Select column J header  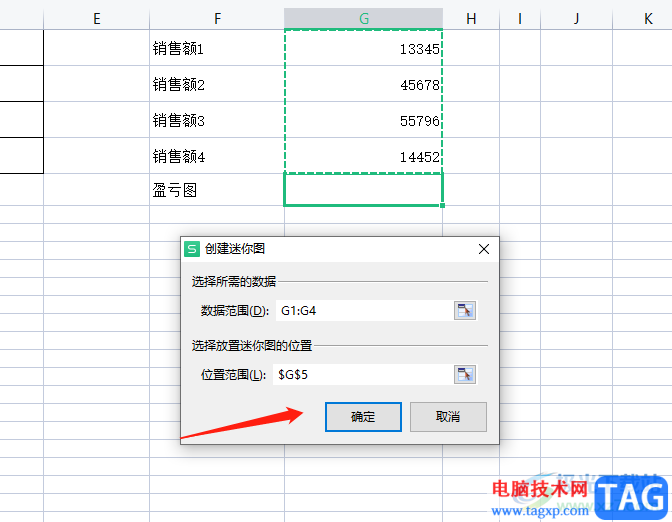[x=576, y=18]
